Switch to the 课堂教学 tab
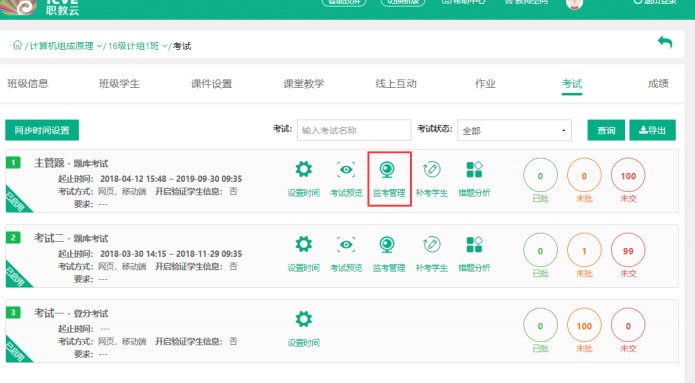This screenshot has width=695, height=383. pyautogui.click(x=304, y=83)
